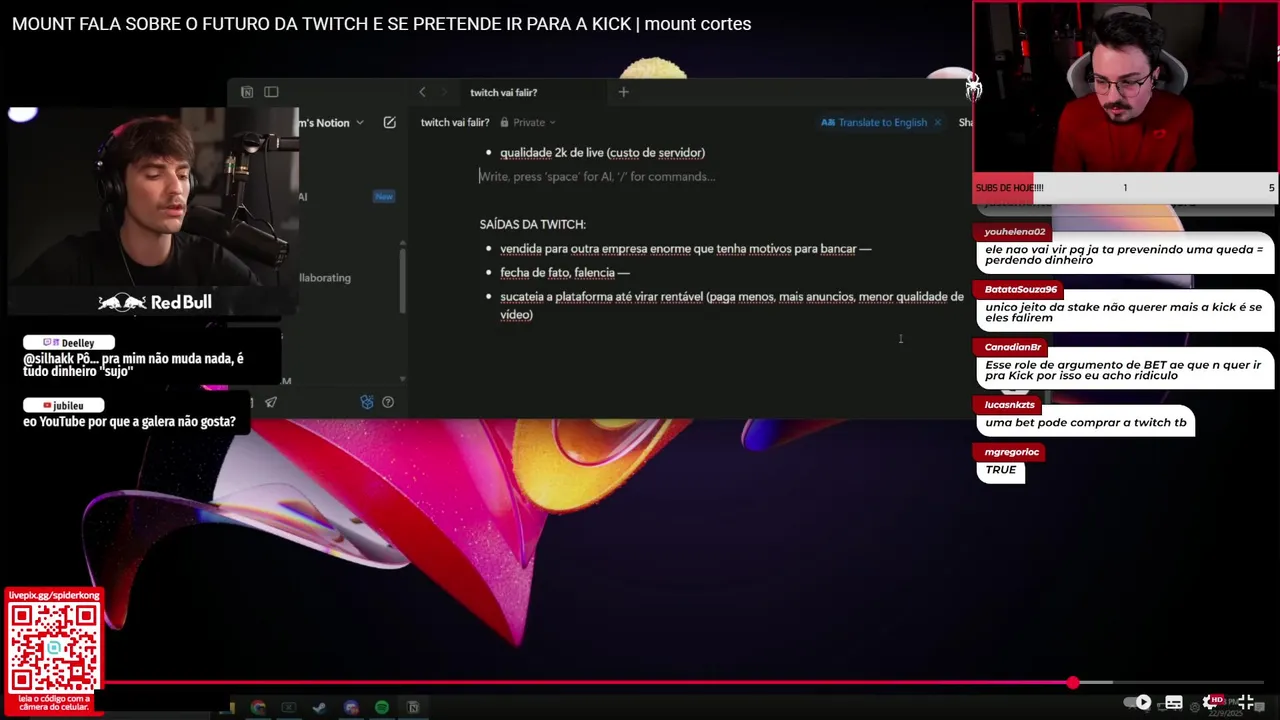Click mgregorioc chat username
This screenshot has height=720, width=1280.
(x=1011, y=452)
